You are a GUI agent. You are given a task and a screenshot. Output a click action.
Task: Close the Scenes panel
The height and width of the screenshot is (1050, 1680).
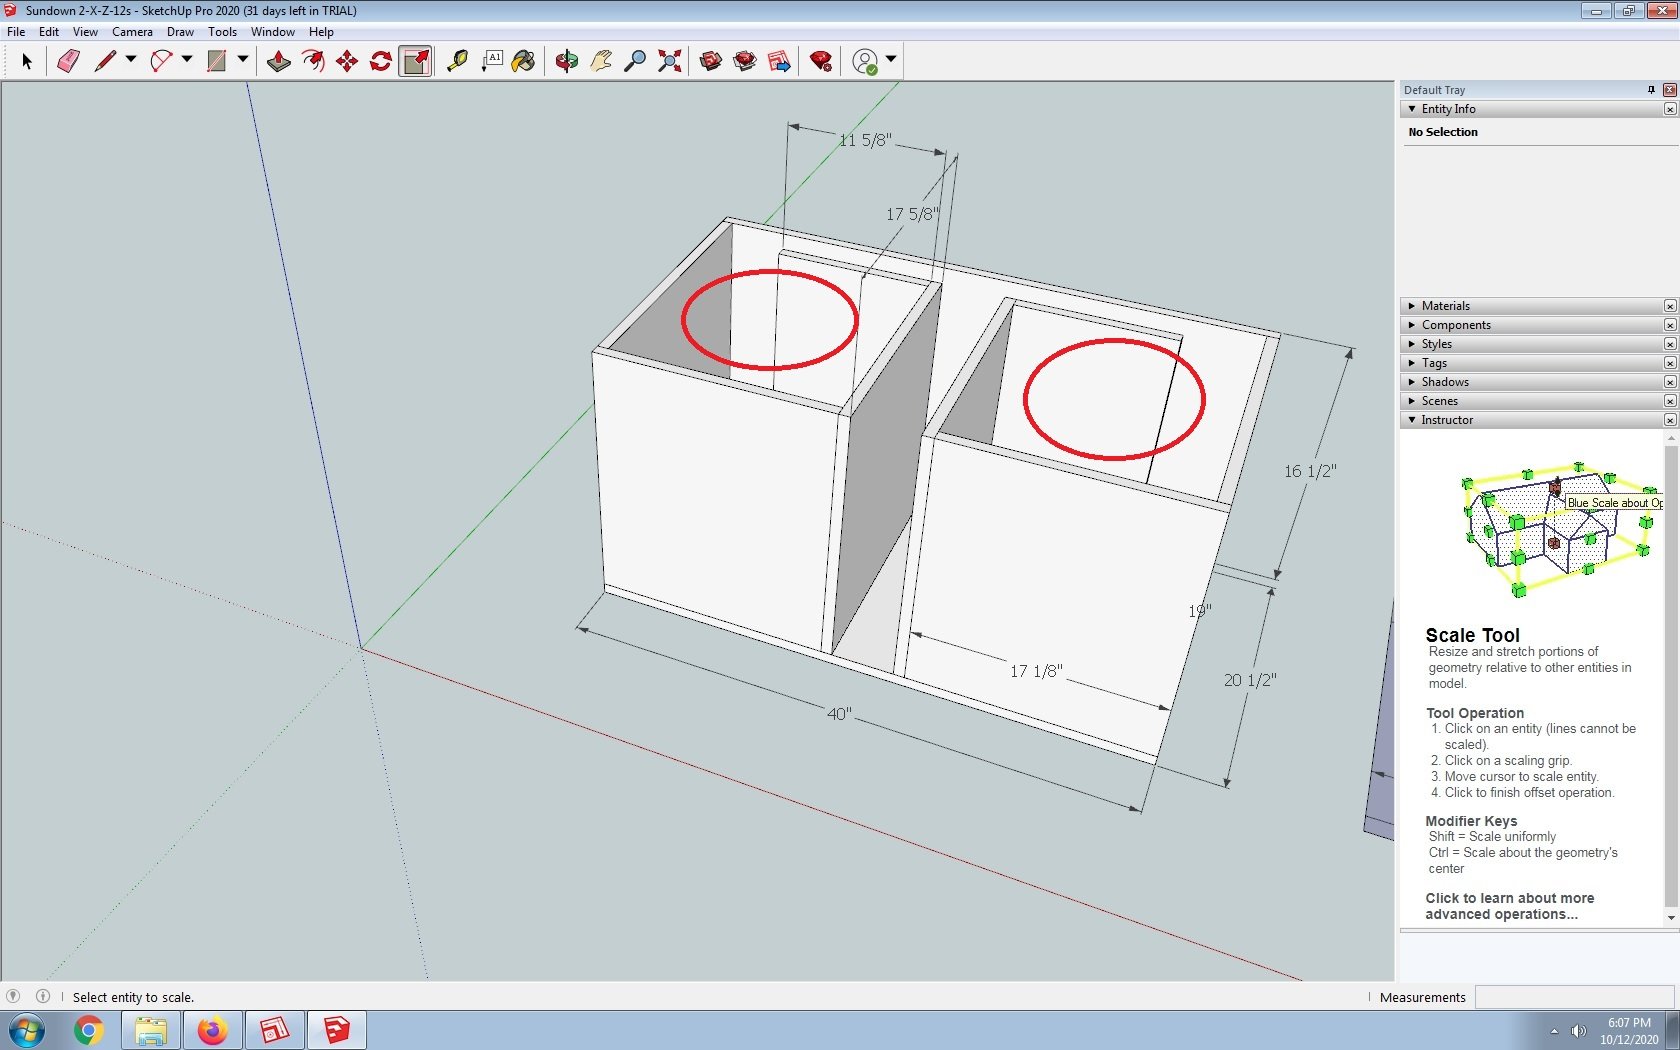tap(1669, 400)
